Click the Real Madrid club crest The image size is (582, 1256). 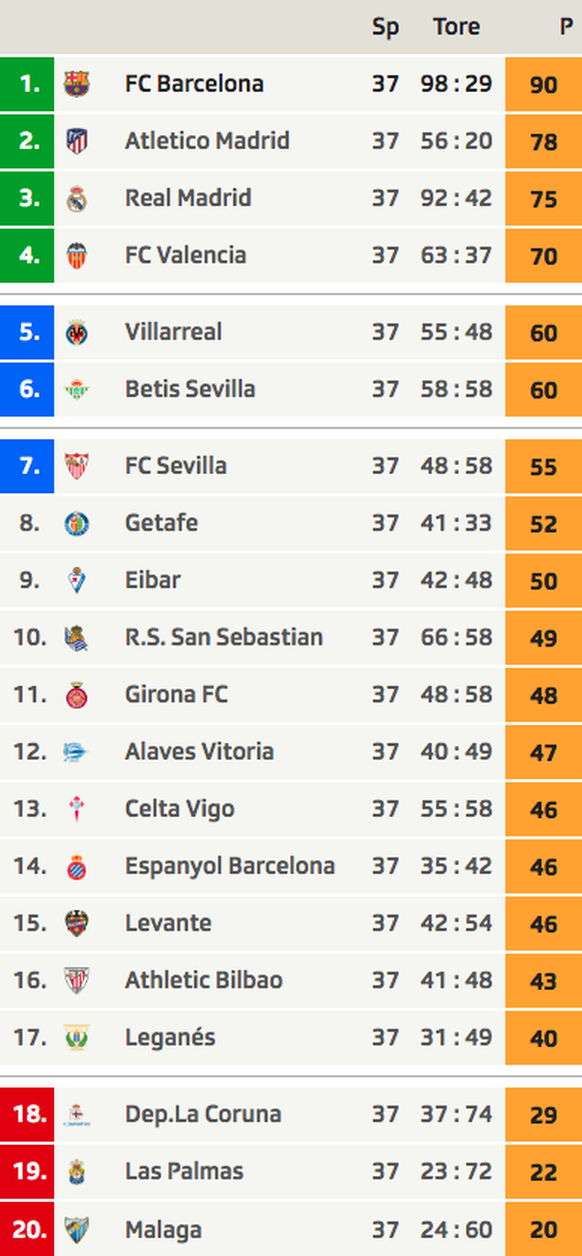76,198
